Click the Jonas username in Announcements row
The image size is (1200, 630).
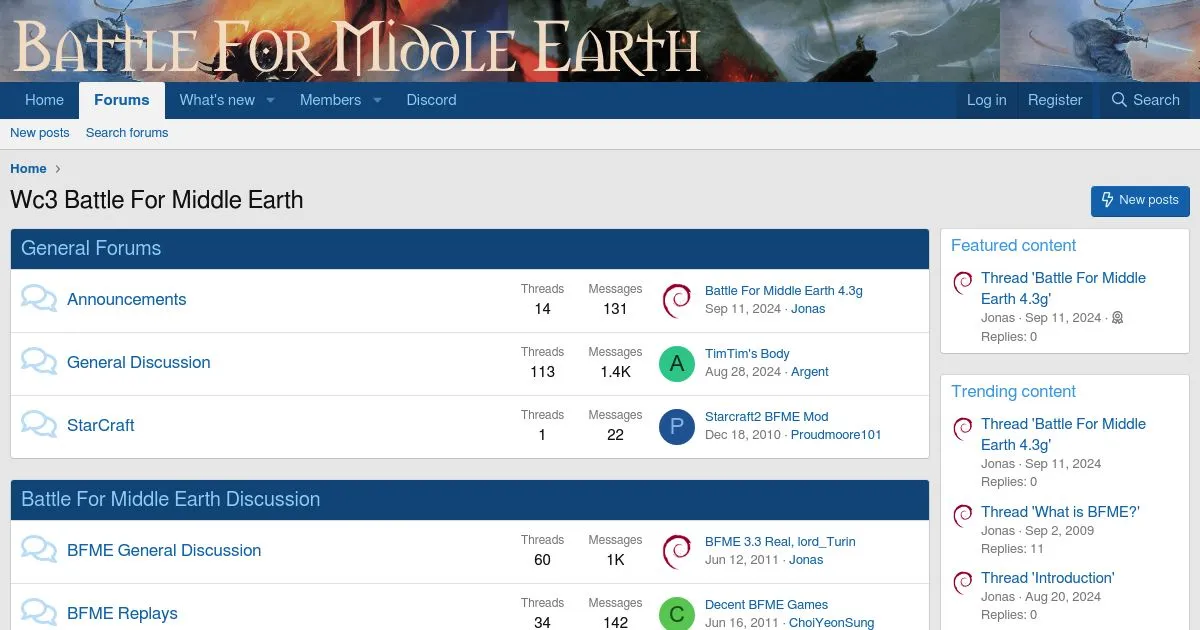[x=808, y=309]
